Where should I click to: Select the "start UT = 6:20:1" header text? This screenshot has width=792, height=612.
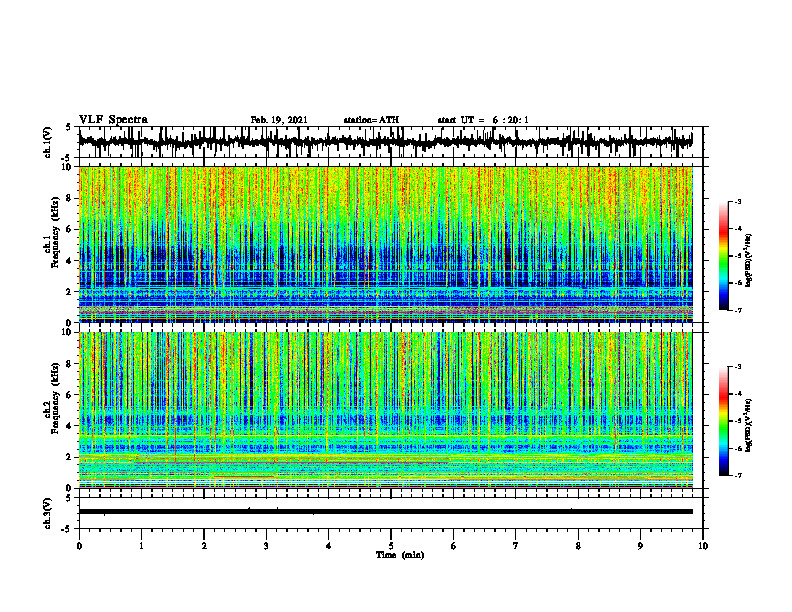483,120
